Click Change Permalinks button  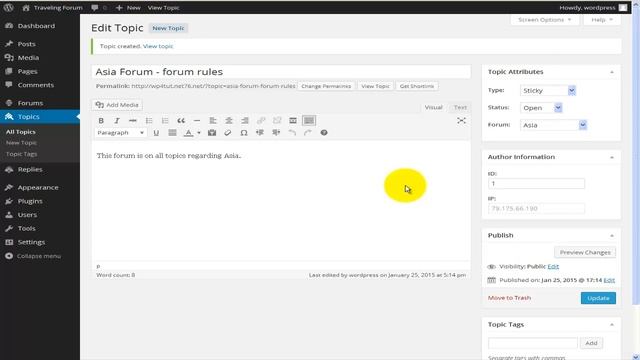point(326,86)
